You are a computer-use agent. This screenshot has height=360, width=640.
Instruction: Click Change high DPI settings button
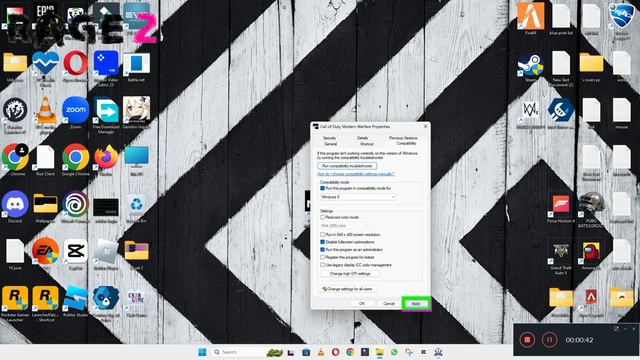click(350, 274)
